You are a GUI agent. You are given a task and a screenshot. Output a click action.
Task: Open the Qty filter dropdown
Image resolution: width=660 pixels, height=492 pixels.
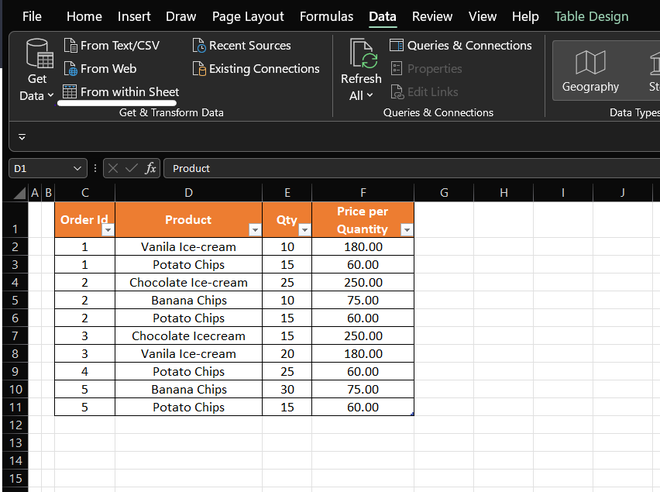point(304,230)
